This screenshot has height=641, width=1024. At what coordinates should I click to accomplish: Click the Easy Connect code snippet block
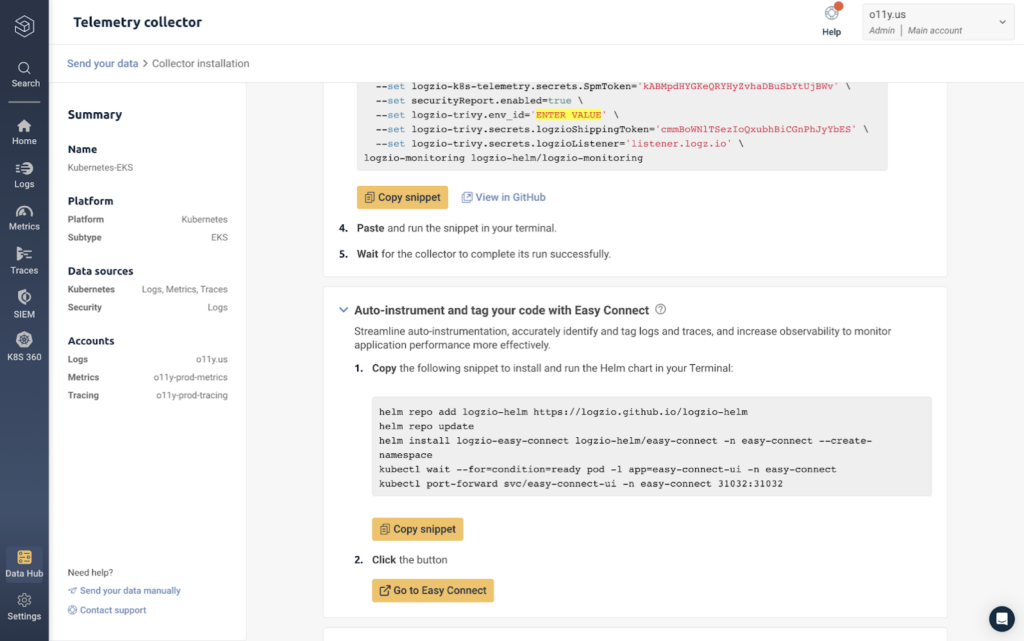[x=652, y=446]
